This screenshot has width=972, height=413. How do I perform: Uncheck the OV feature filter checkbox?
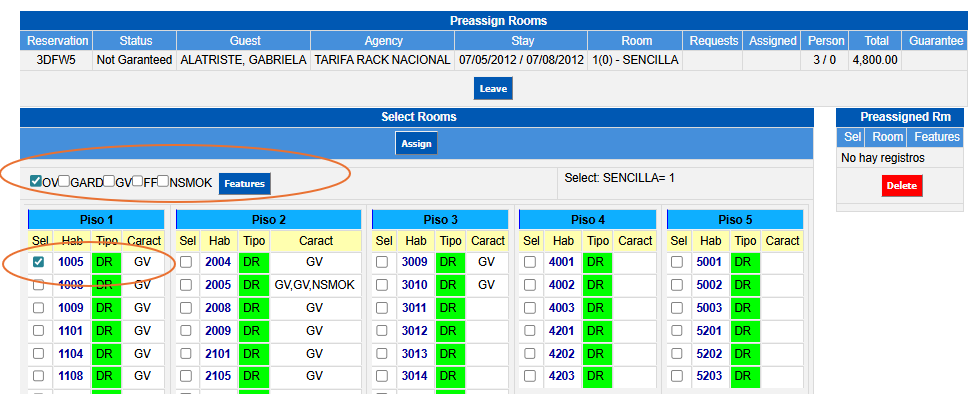pos(36,182)
